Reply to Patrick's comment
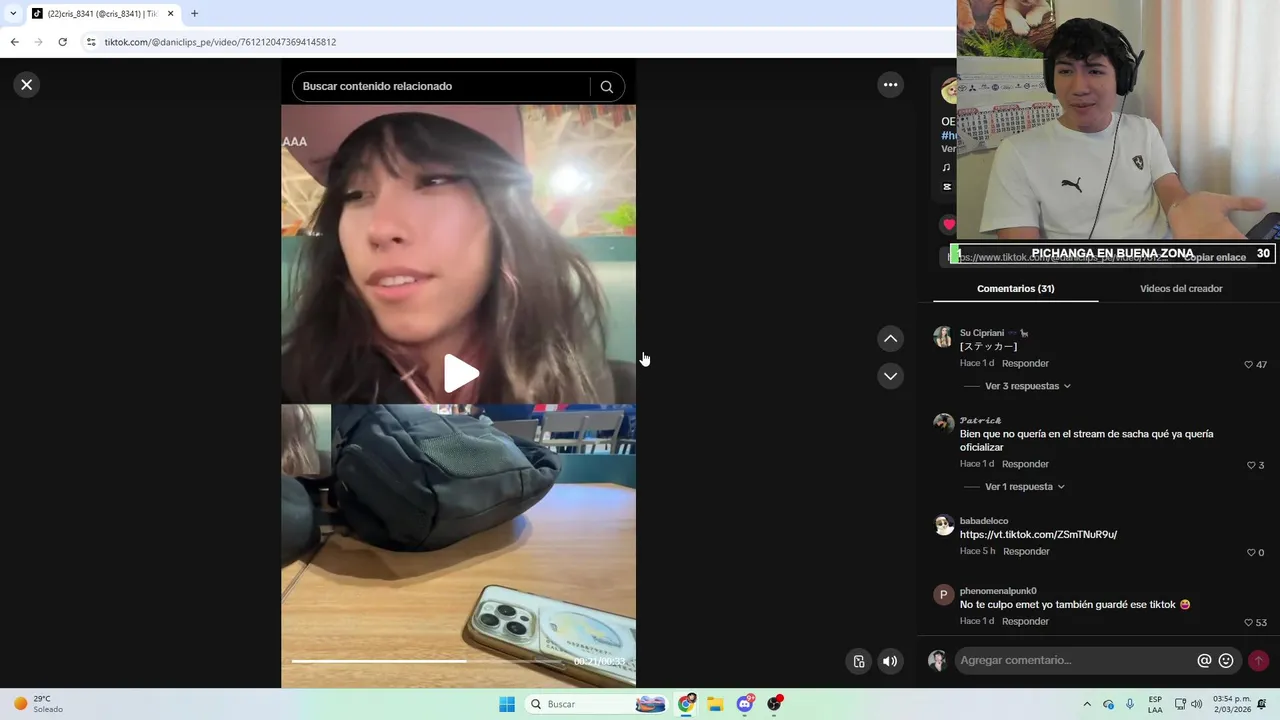 [1025, 465]
